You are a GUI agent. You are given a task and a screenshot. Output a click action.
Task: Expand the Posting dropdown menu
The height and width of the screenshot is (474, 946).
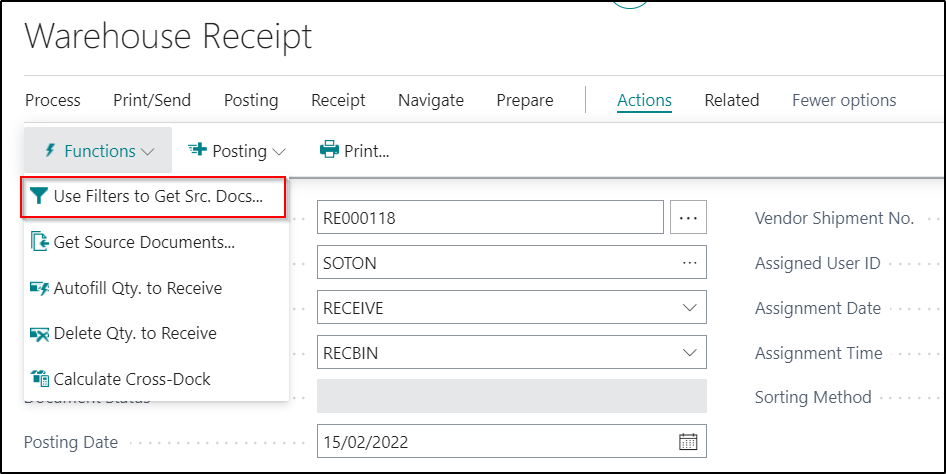coord(238,151)
